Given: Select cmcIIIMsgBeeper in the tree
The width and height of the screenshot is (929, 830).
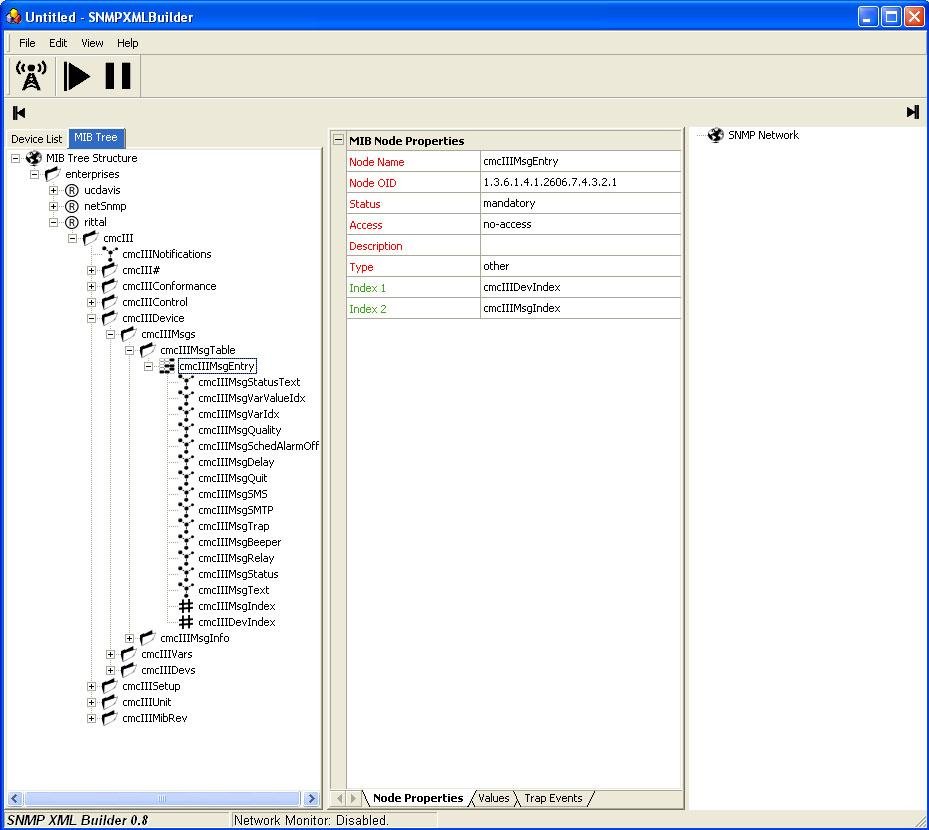Looking at the screenshot, I should click(239, 542).
